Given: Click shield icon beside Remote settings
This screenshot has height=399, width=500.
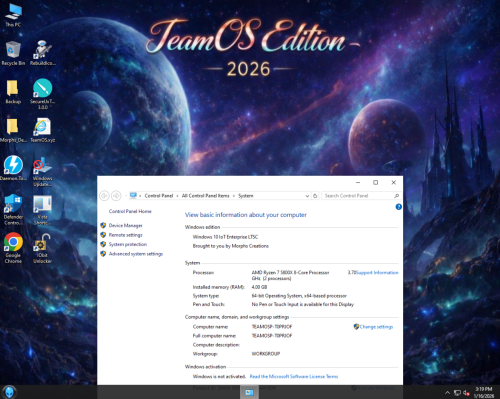Looking at the screenshot, I should coord(103,235).
